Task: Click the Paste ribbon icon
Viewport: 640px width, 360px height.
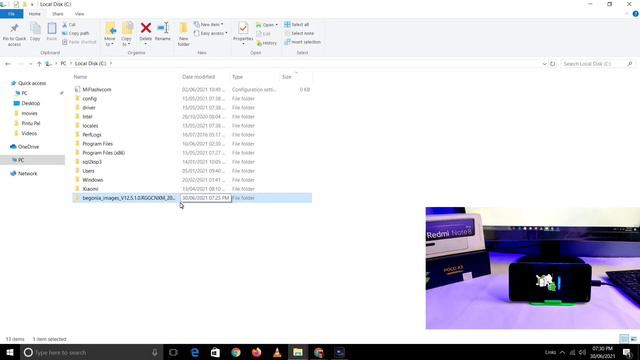Action: coord(52,32)
